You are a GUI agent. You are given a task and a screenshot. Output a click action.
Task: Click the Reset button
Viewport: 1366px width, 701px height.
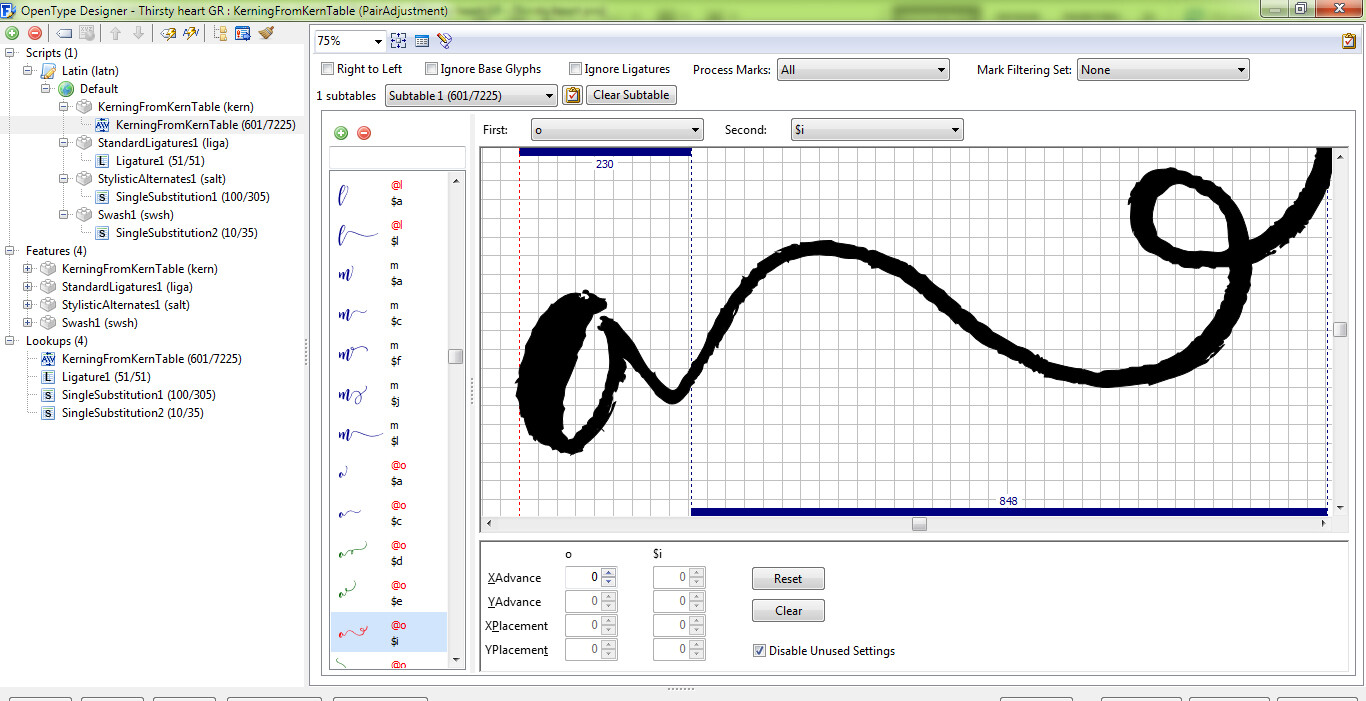tap(788, 579)
